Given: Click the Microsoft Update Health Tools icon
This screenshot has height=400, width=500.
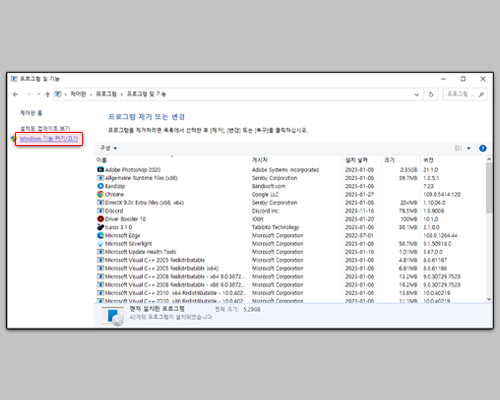Looking at the screenshot, I should [x=100, y=252].
